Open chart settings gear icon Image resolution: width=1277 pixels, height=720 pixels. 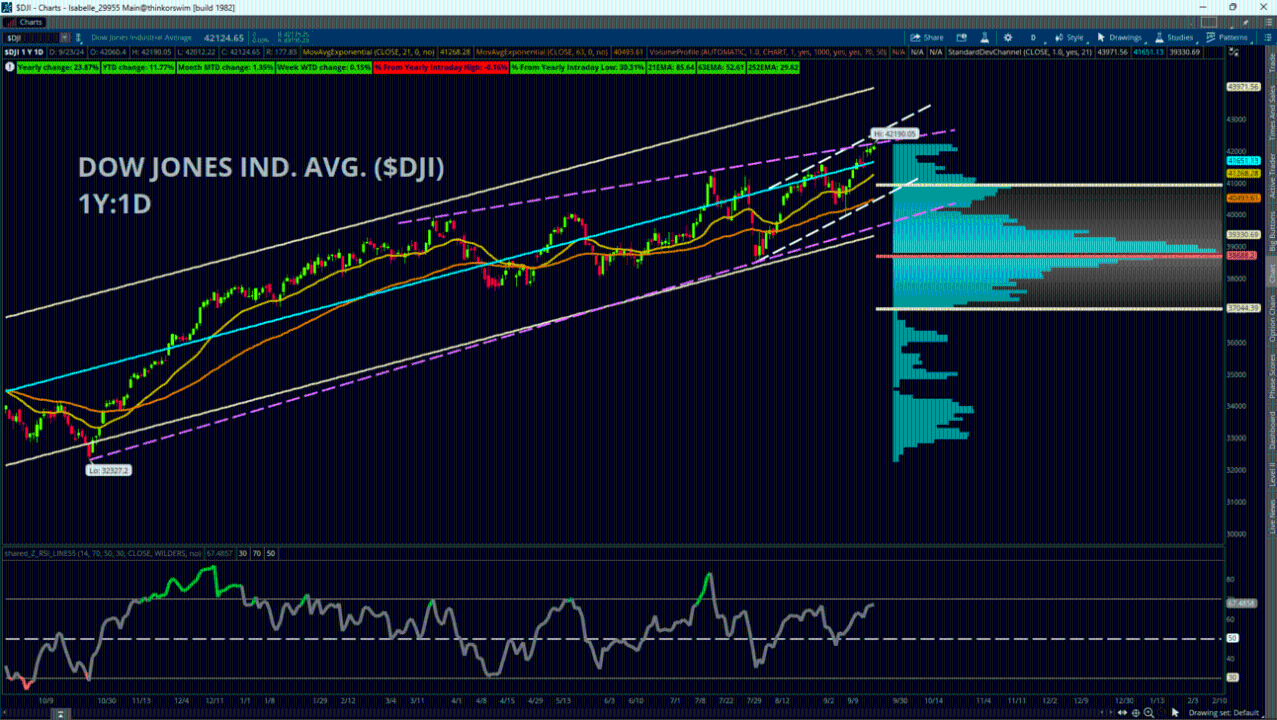(1010, 37)
